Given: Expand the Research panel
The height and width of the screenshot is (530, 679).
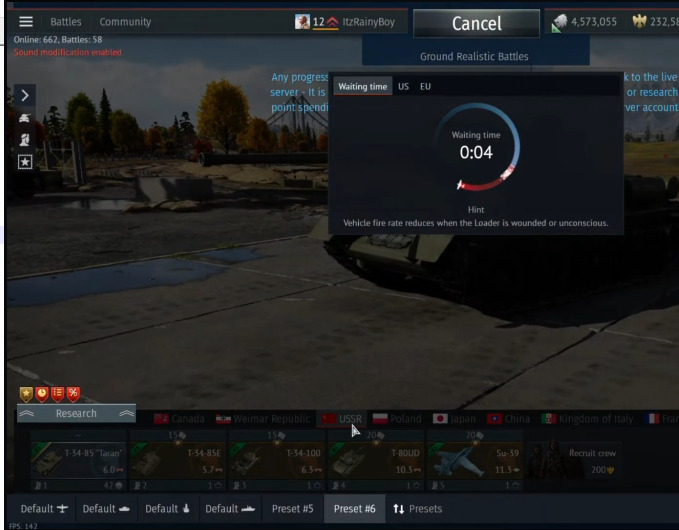Looking at the screenshot, I should click(76, 413).
